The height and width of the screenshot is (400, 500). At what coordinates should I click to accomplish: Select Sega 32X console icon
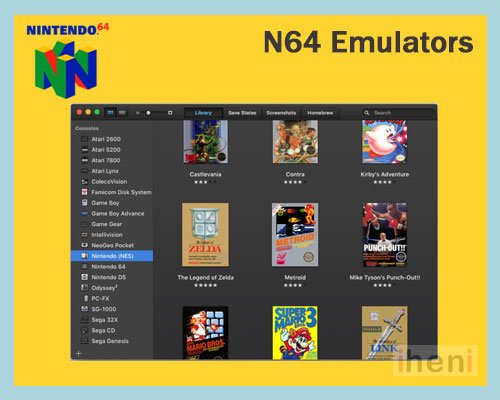[x=85, y=320]
